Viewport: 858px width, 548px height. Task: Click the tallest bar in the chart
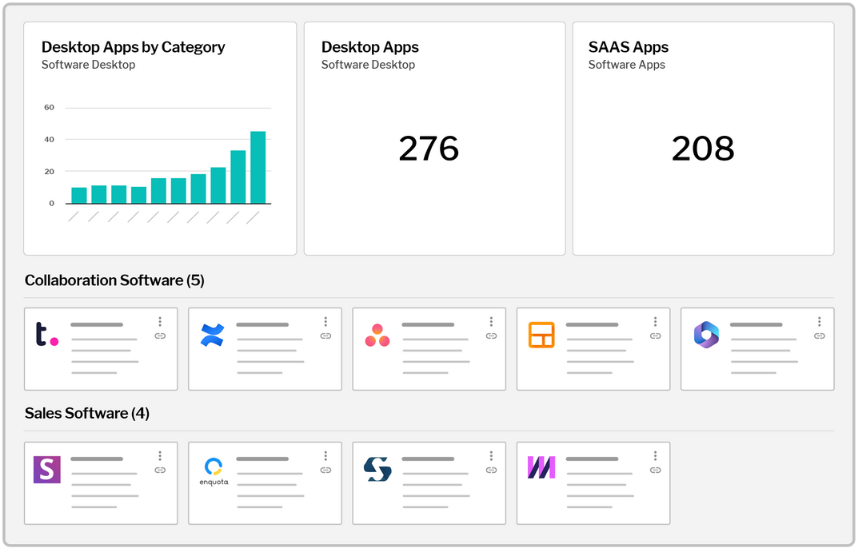pyautogui.click(x=258, y=168)
